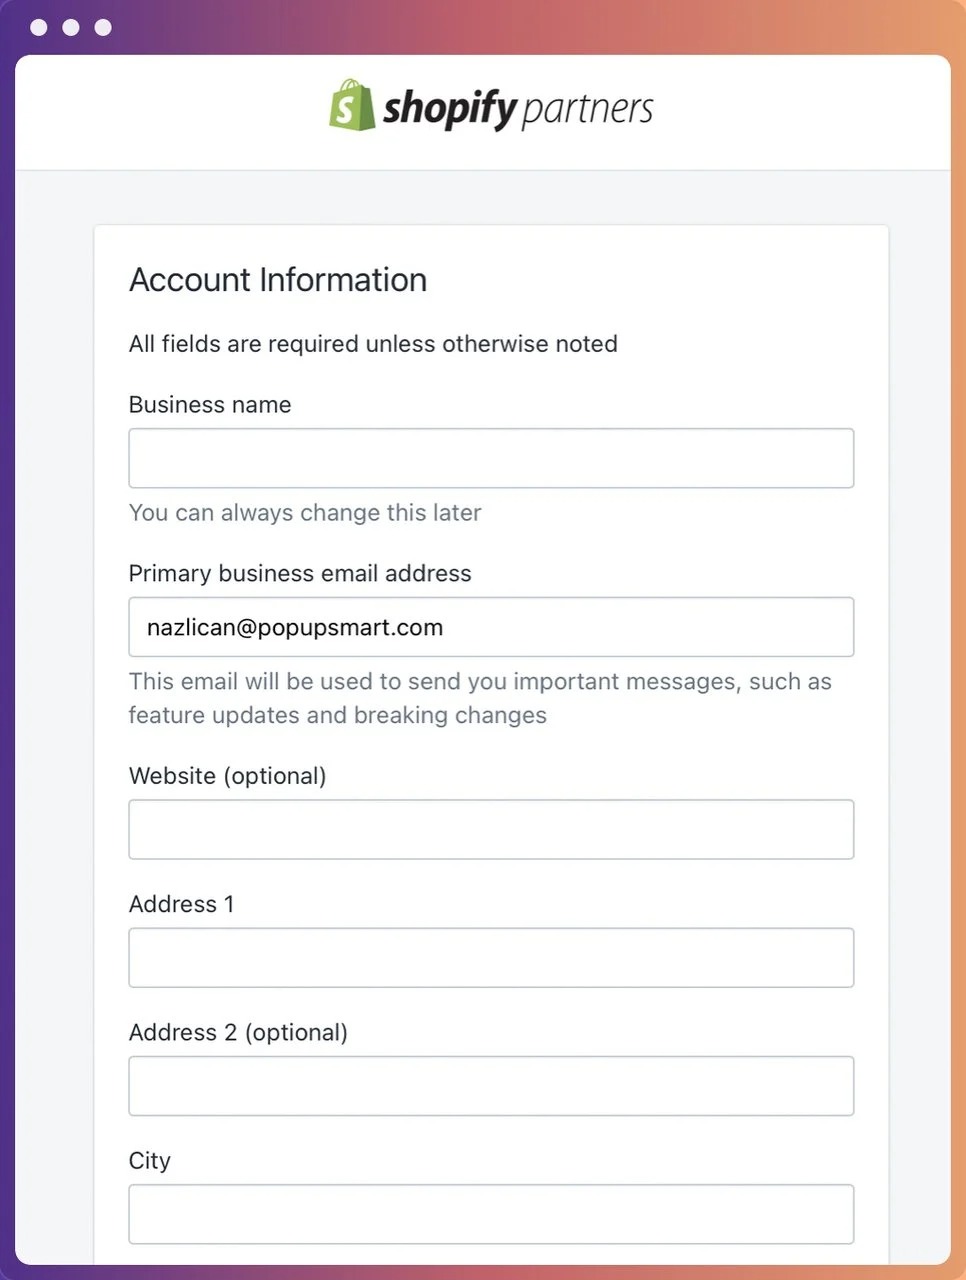Click the Primary business email address label

(300, 574)
